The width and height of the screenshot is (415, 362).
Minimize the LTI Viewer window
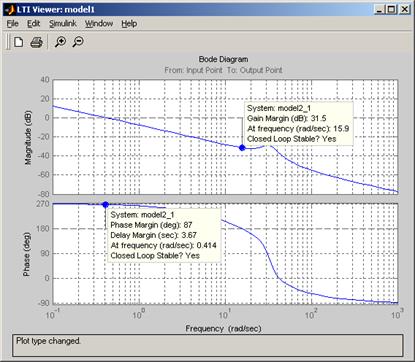click(379, 10)
